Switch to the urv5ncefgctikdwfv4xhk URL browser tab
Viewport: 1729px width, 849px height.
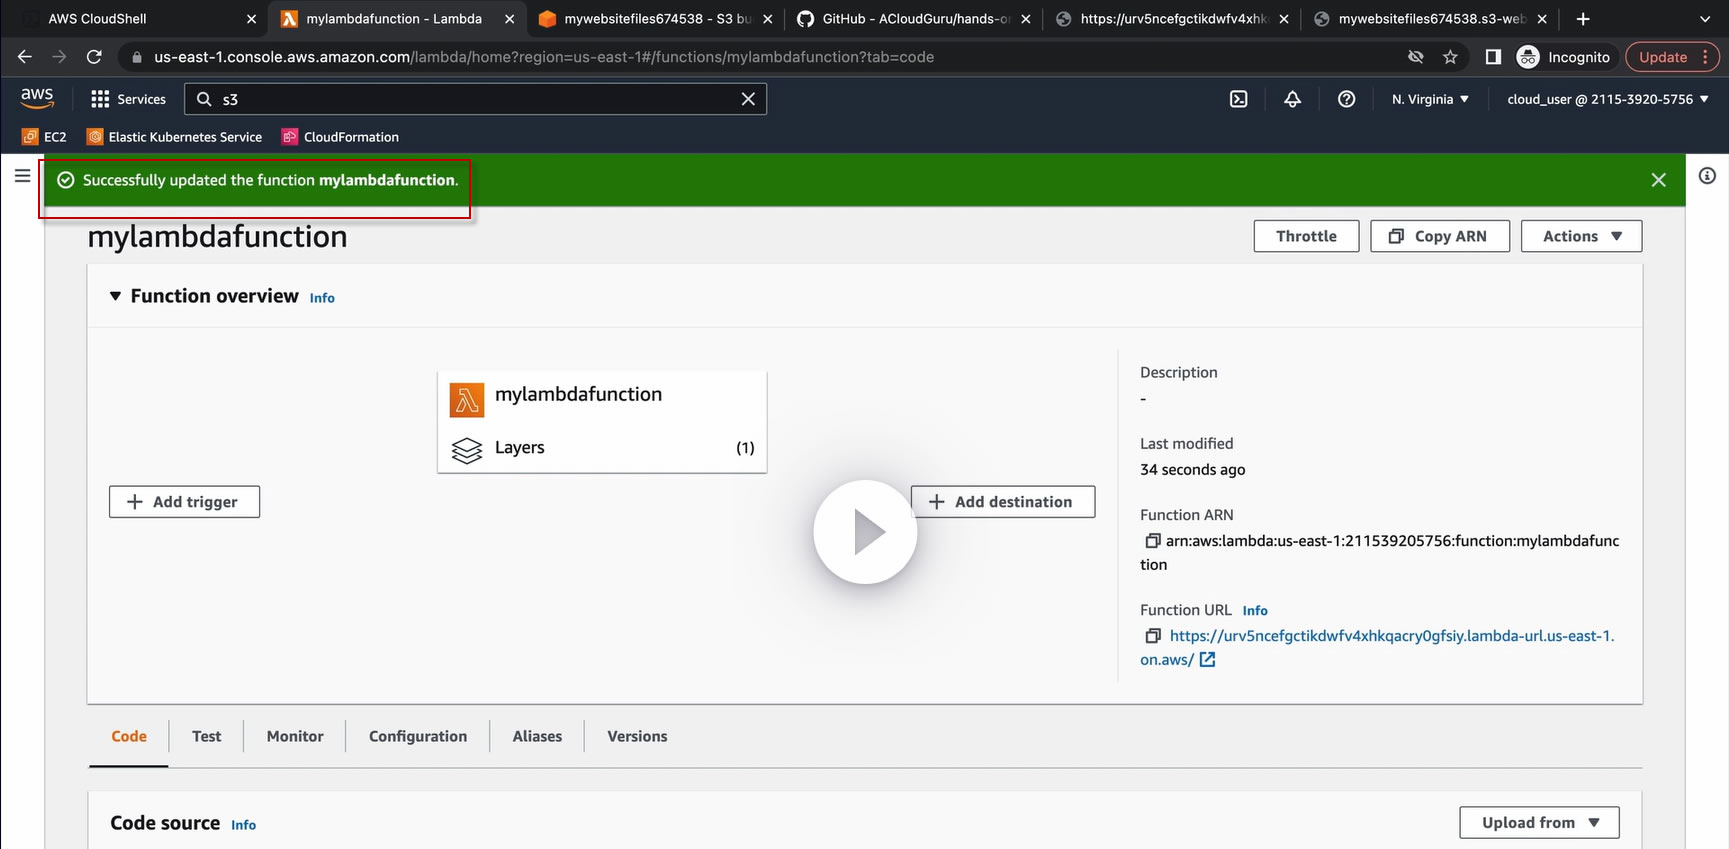click(x=1171, y=19)
